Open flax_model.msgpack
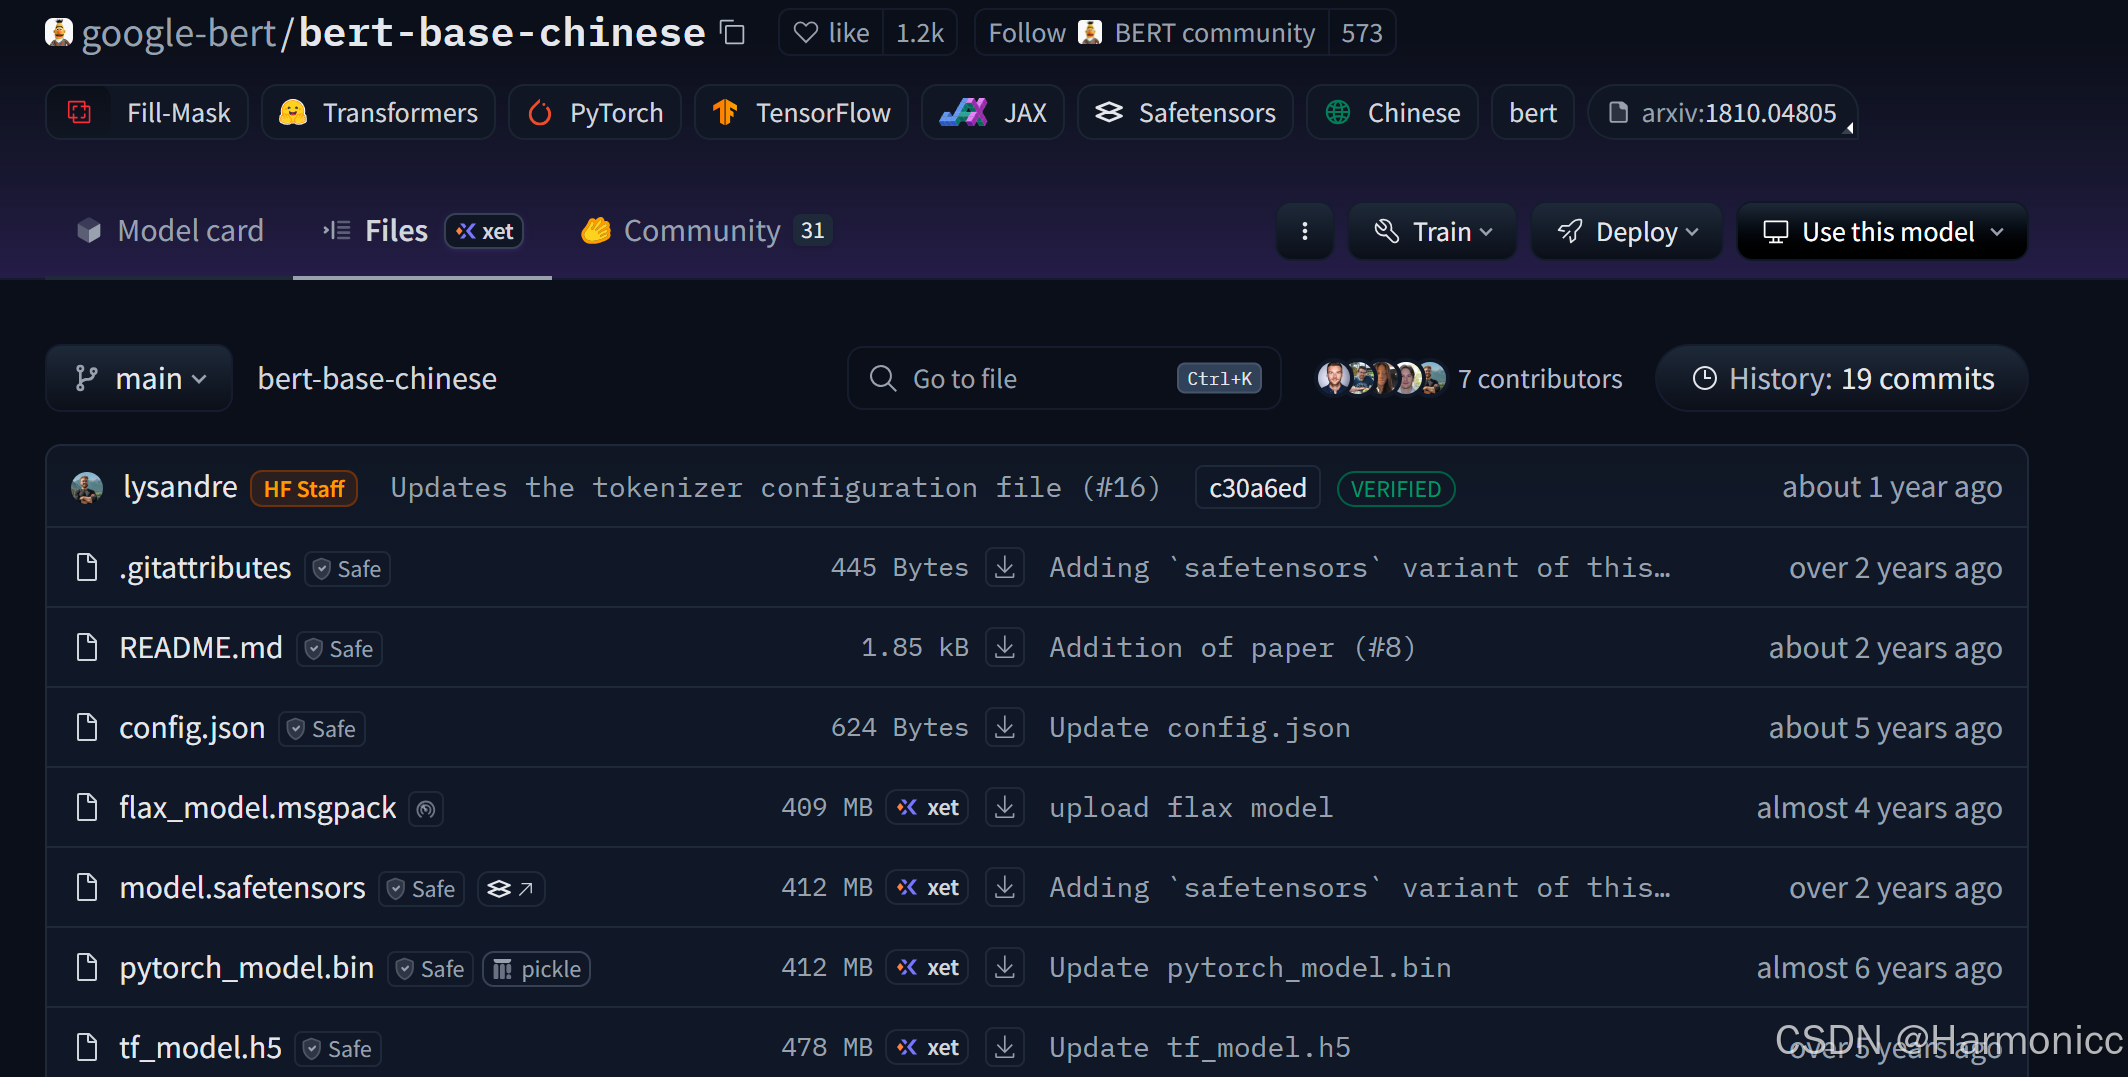2128x1077 pixels. (x=258, y=808)
